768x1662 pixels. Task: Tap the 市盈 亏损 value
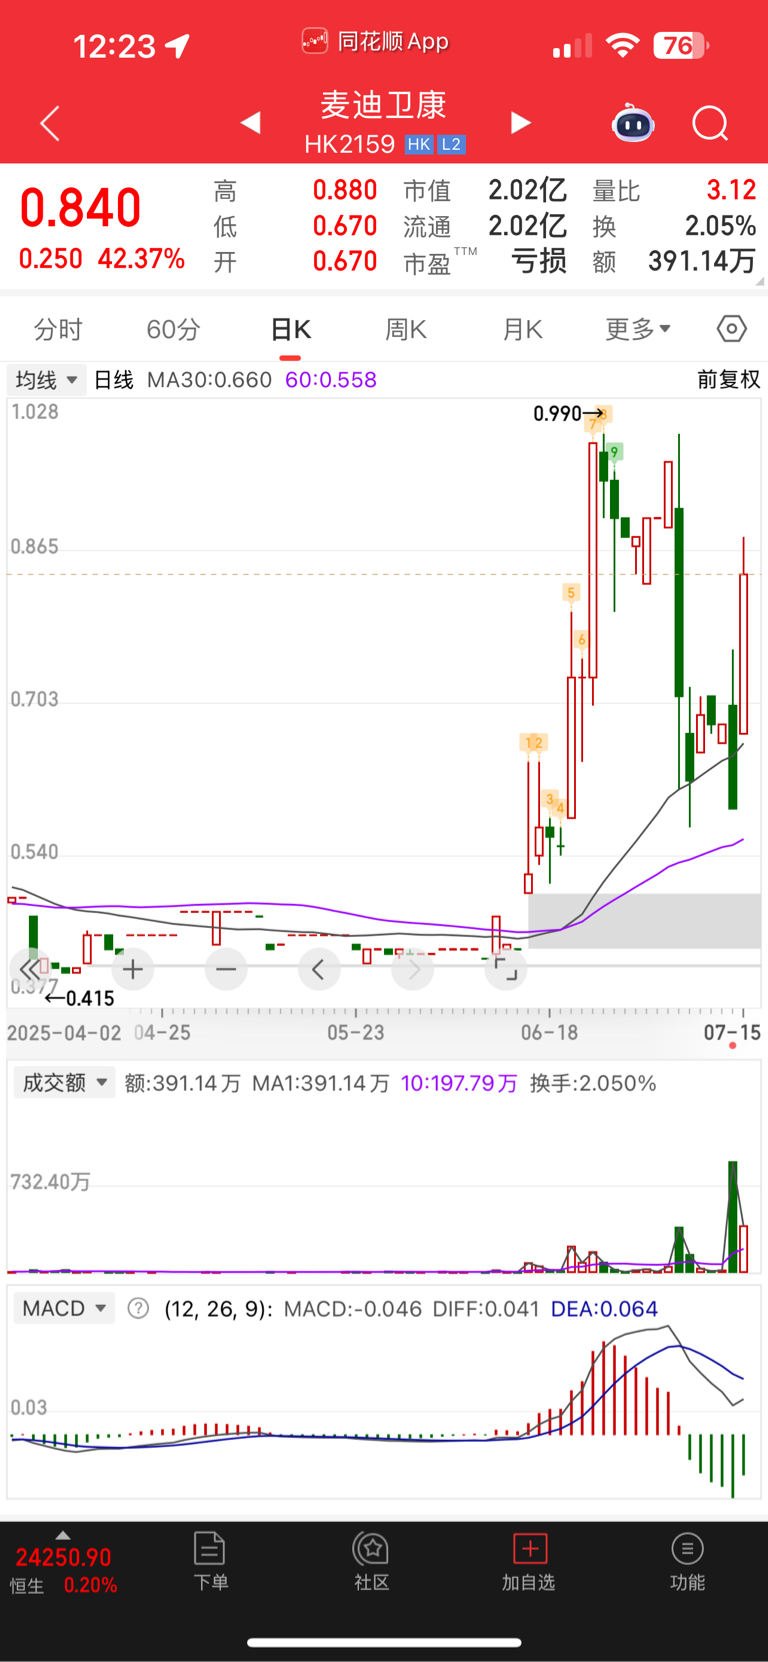click(x=539, y=261)
